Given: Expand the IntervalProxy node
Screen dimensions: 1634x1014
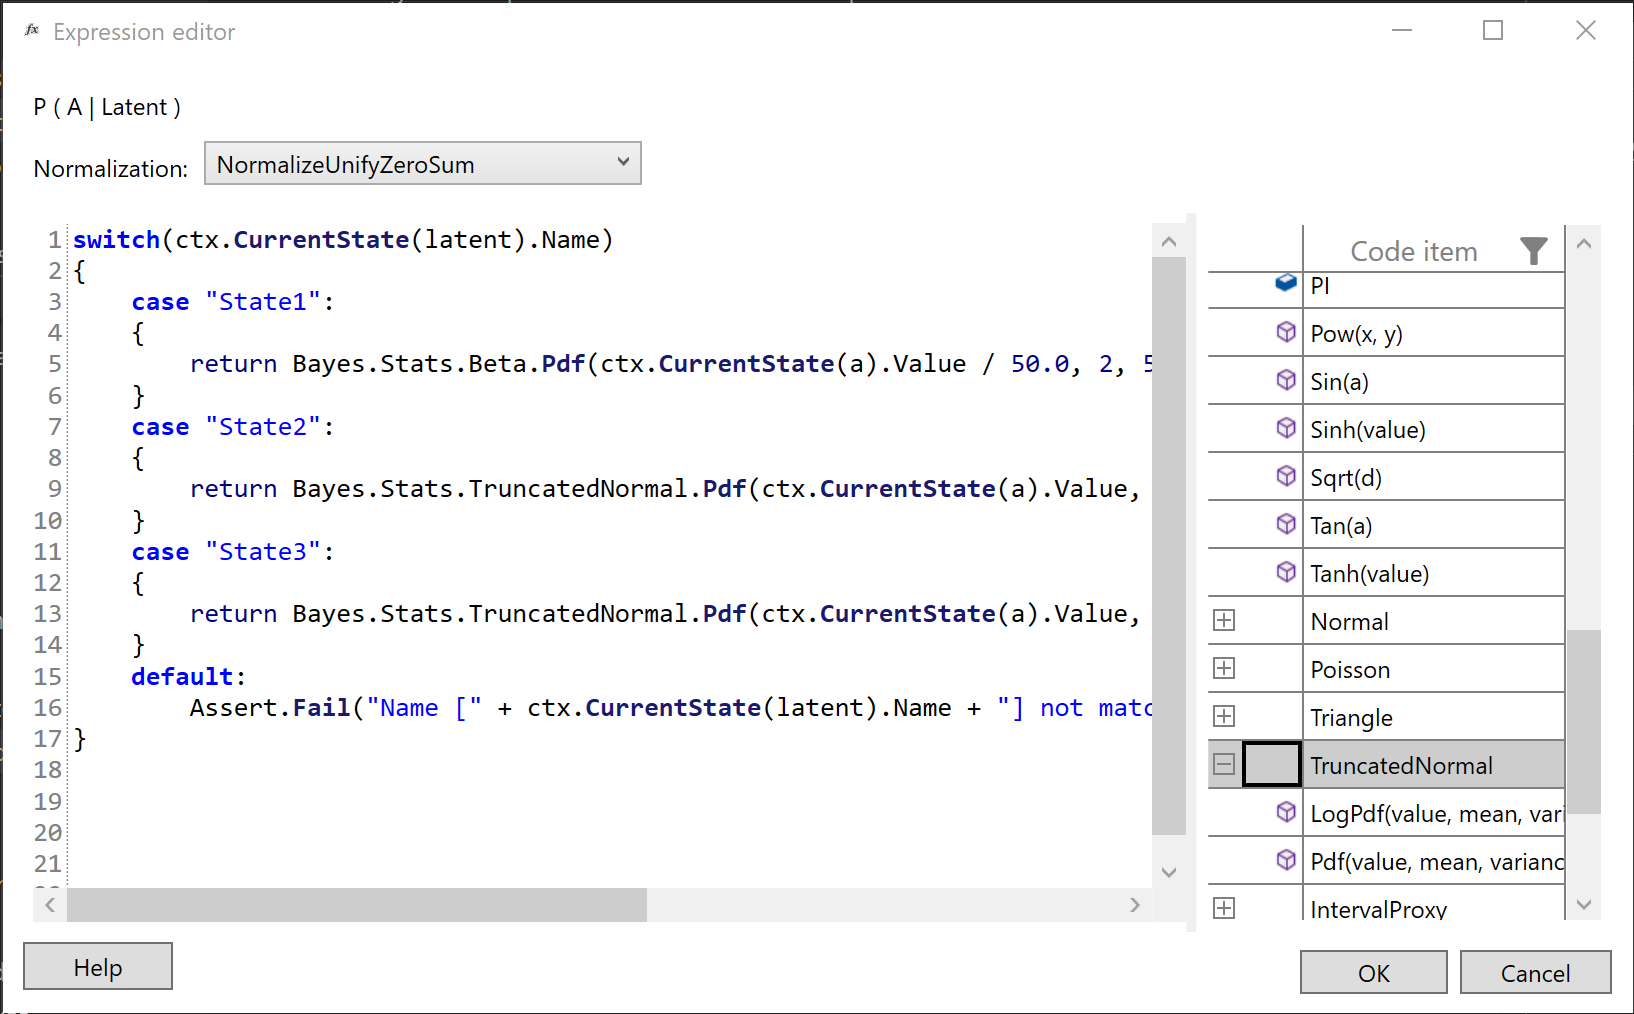Looking at the screenshot, I should (x=1224, y=907).
